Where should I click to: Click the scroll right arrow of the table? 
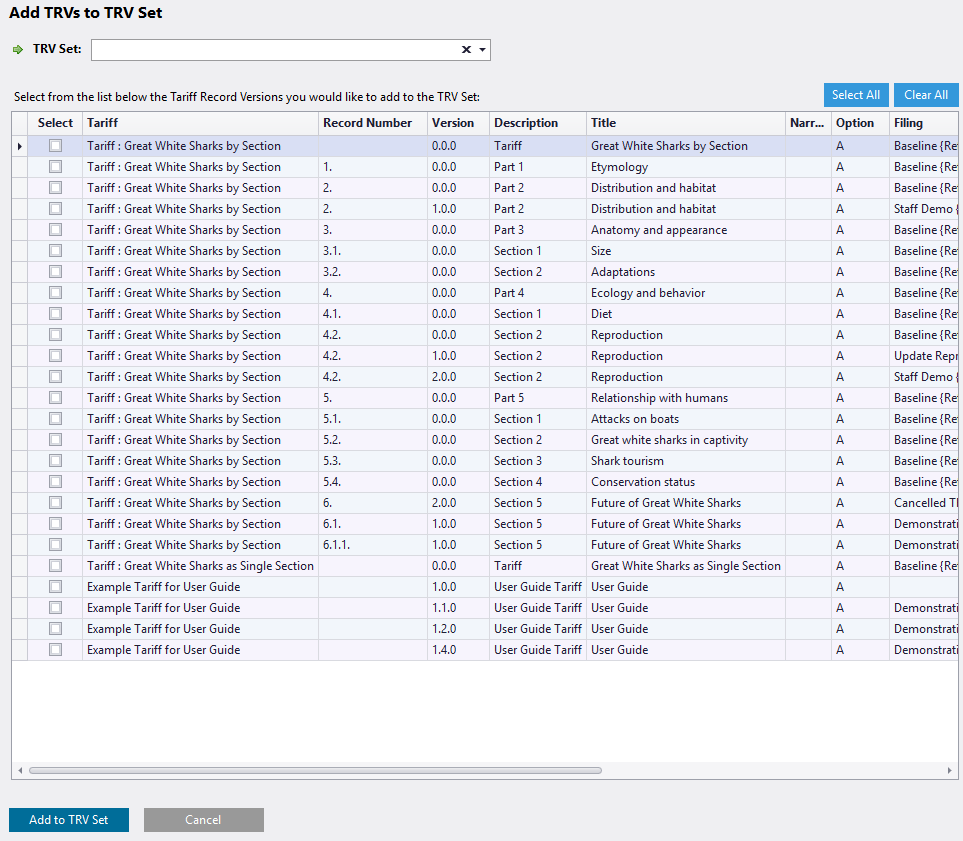949,770
